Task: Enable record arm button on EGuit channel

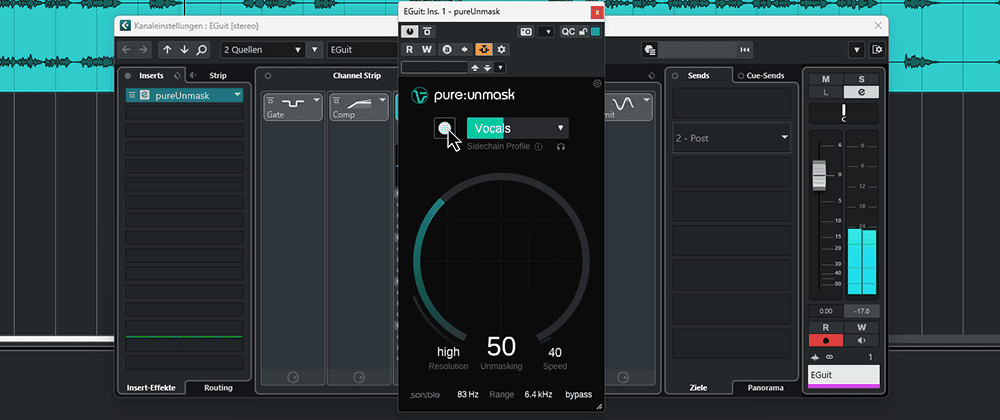Action: coord(825,340)
